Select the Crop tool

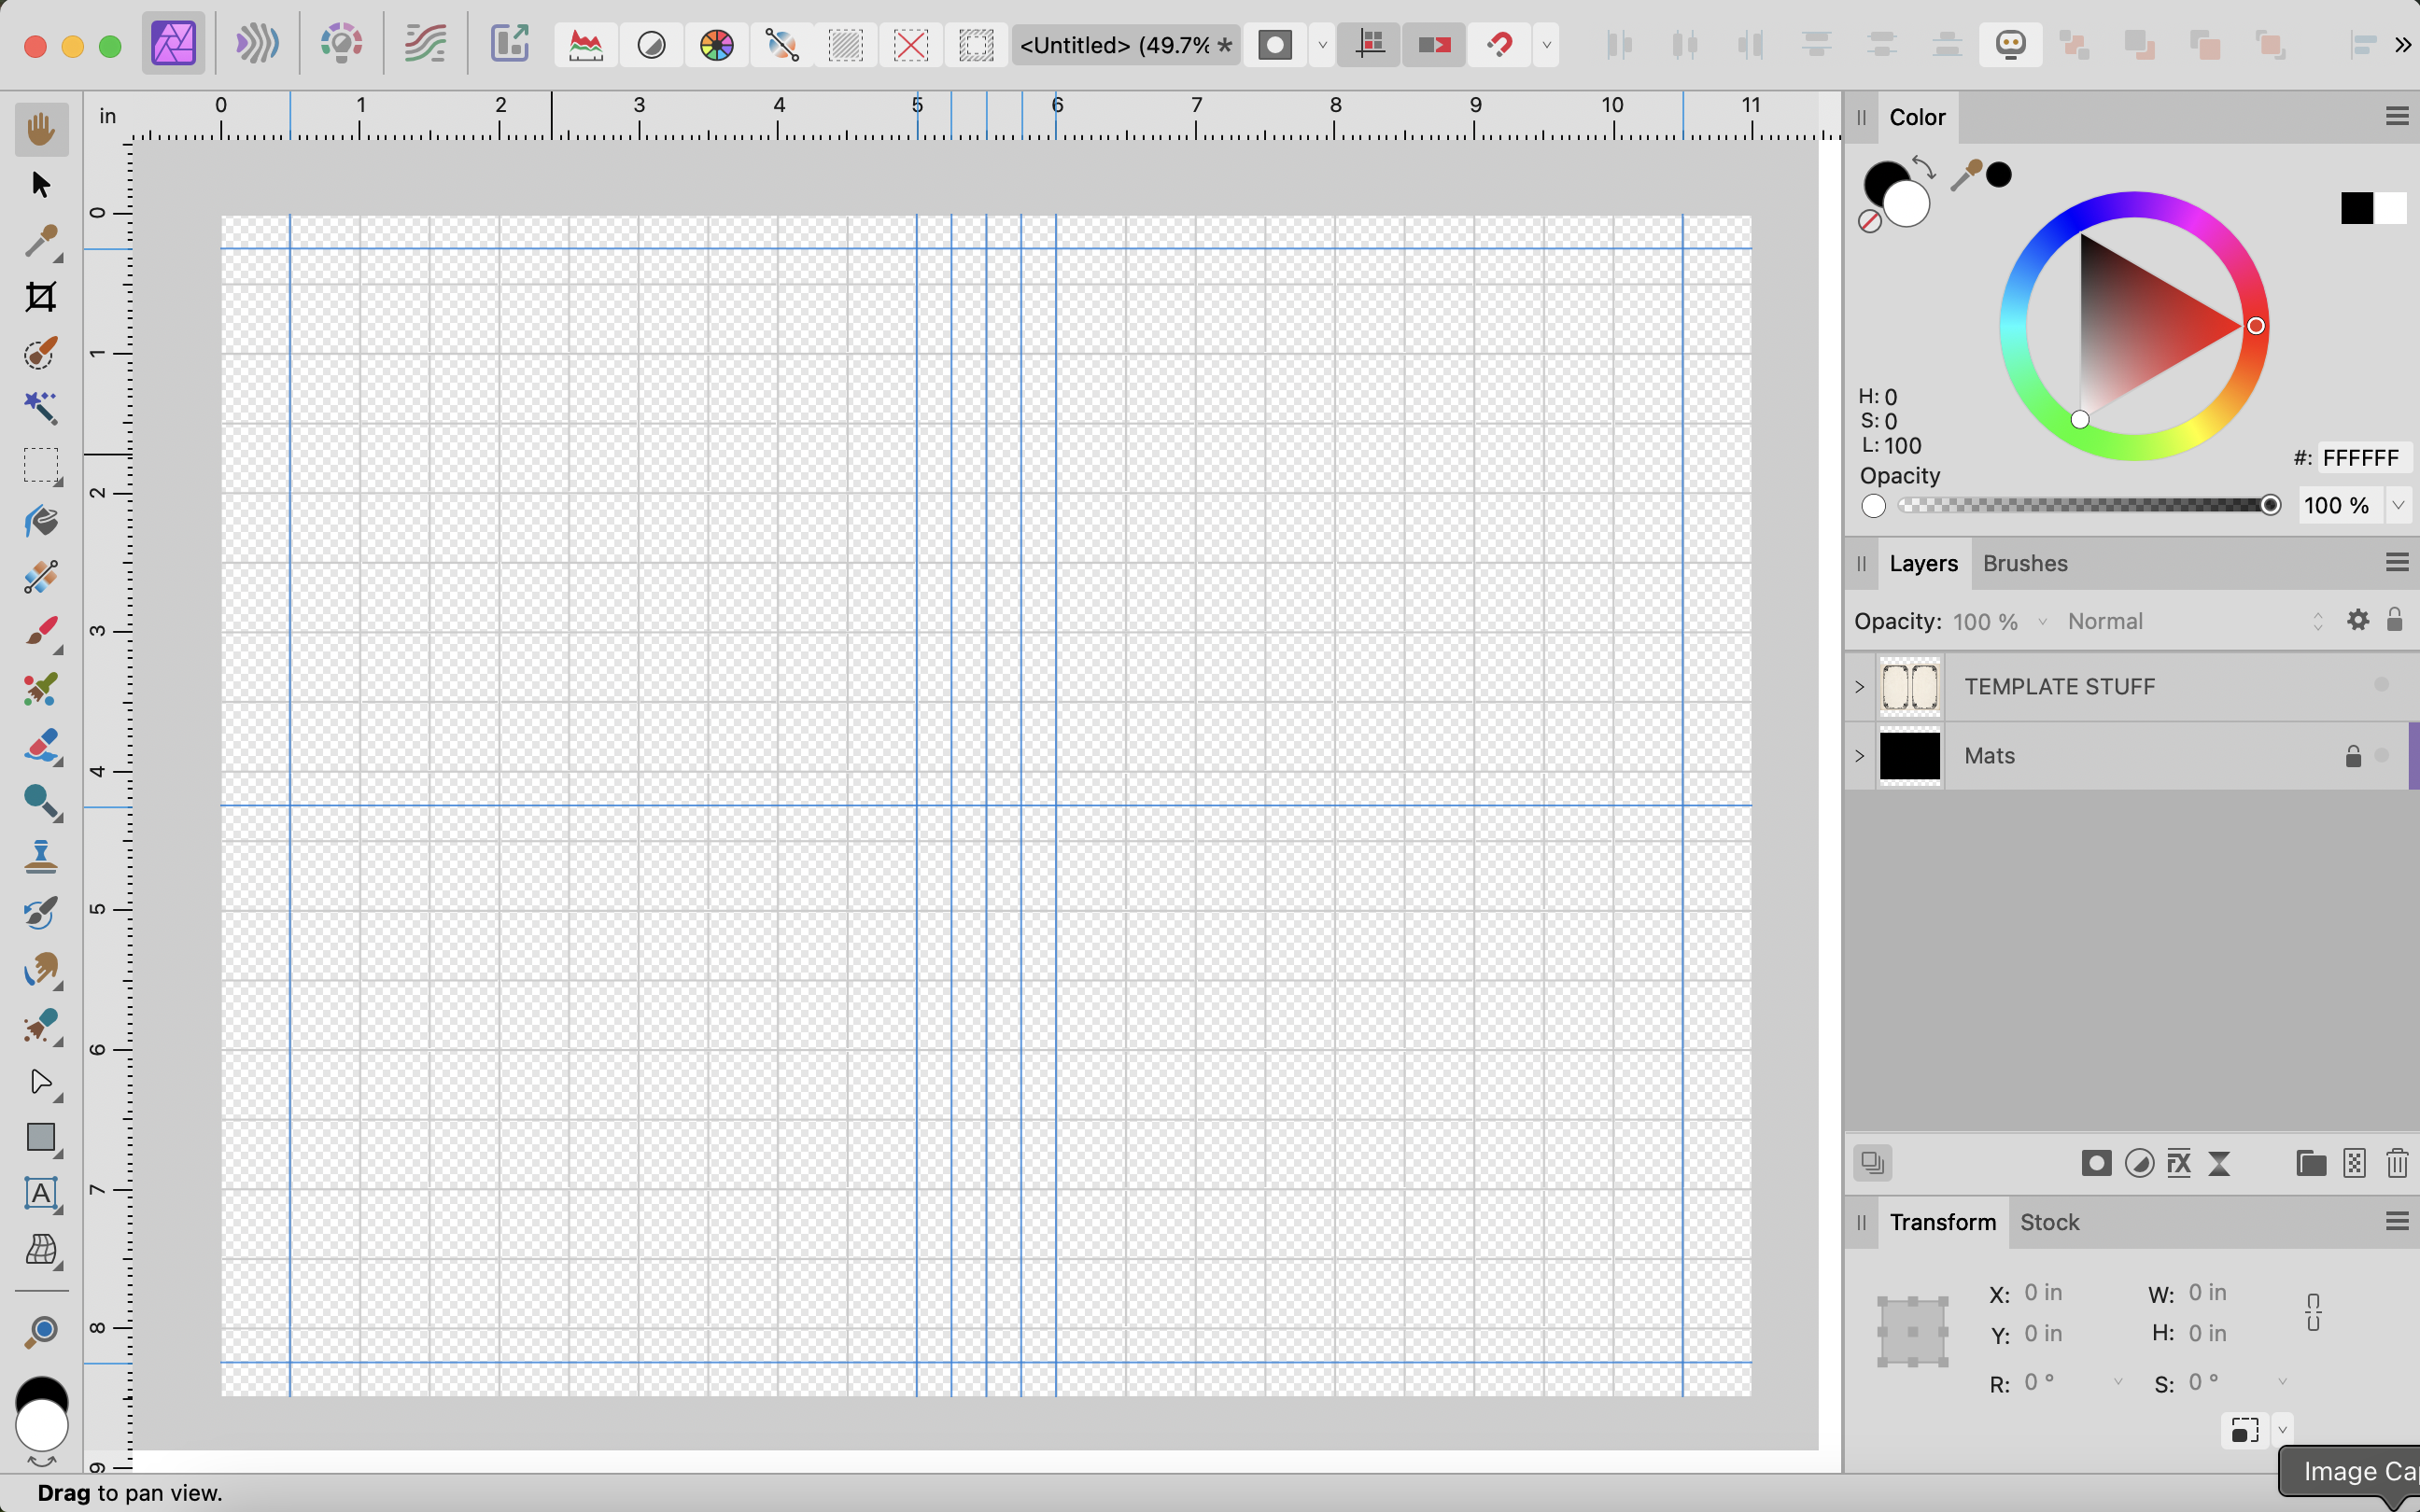coord(41,297)
